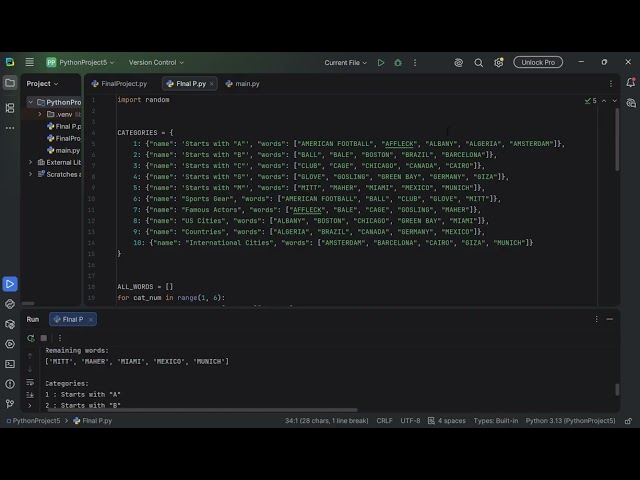The width and height of the screenshot is (640, 480).
Task: Click inspections widget showing 5
Action: (591, 100)
